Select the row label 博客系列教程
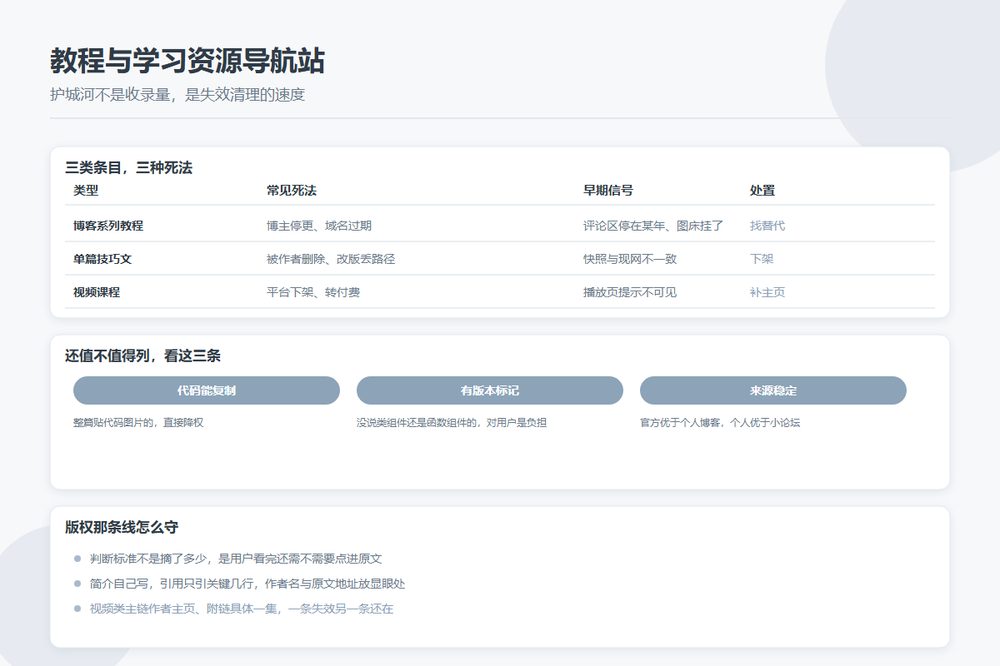Screen dimensions: 1000x666 tap(108, 226)
